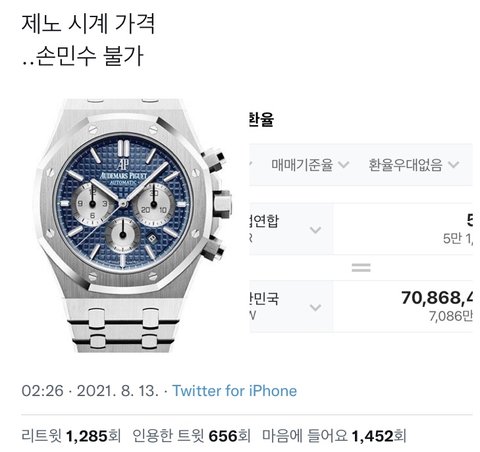480x452 pixels.
Task: Open the 환율우대없음 dropdown label
Action: 405,165
